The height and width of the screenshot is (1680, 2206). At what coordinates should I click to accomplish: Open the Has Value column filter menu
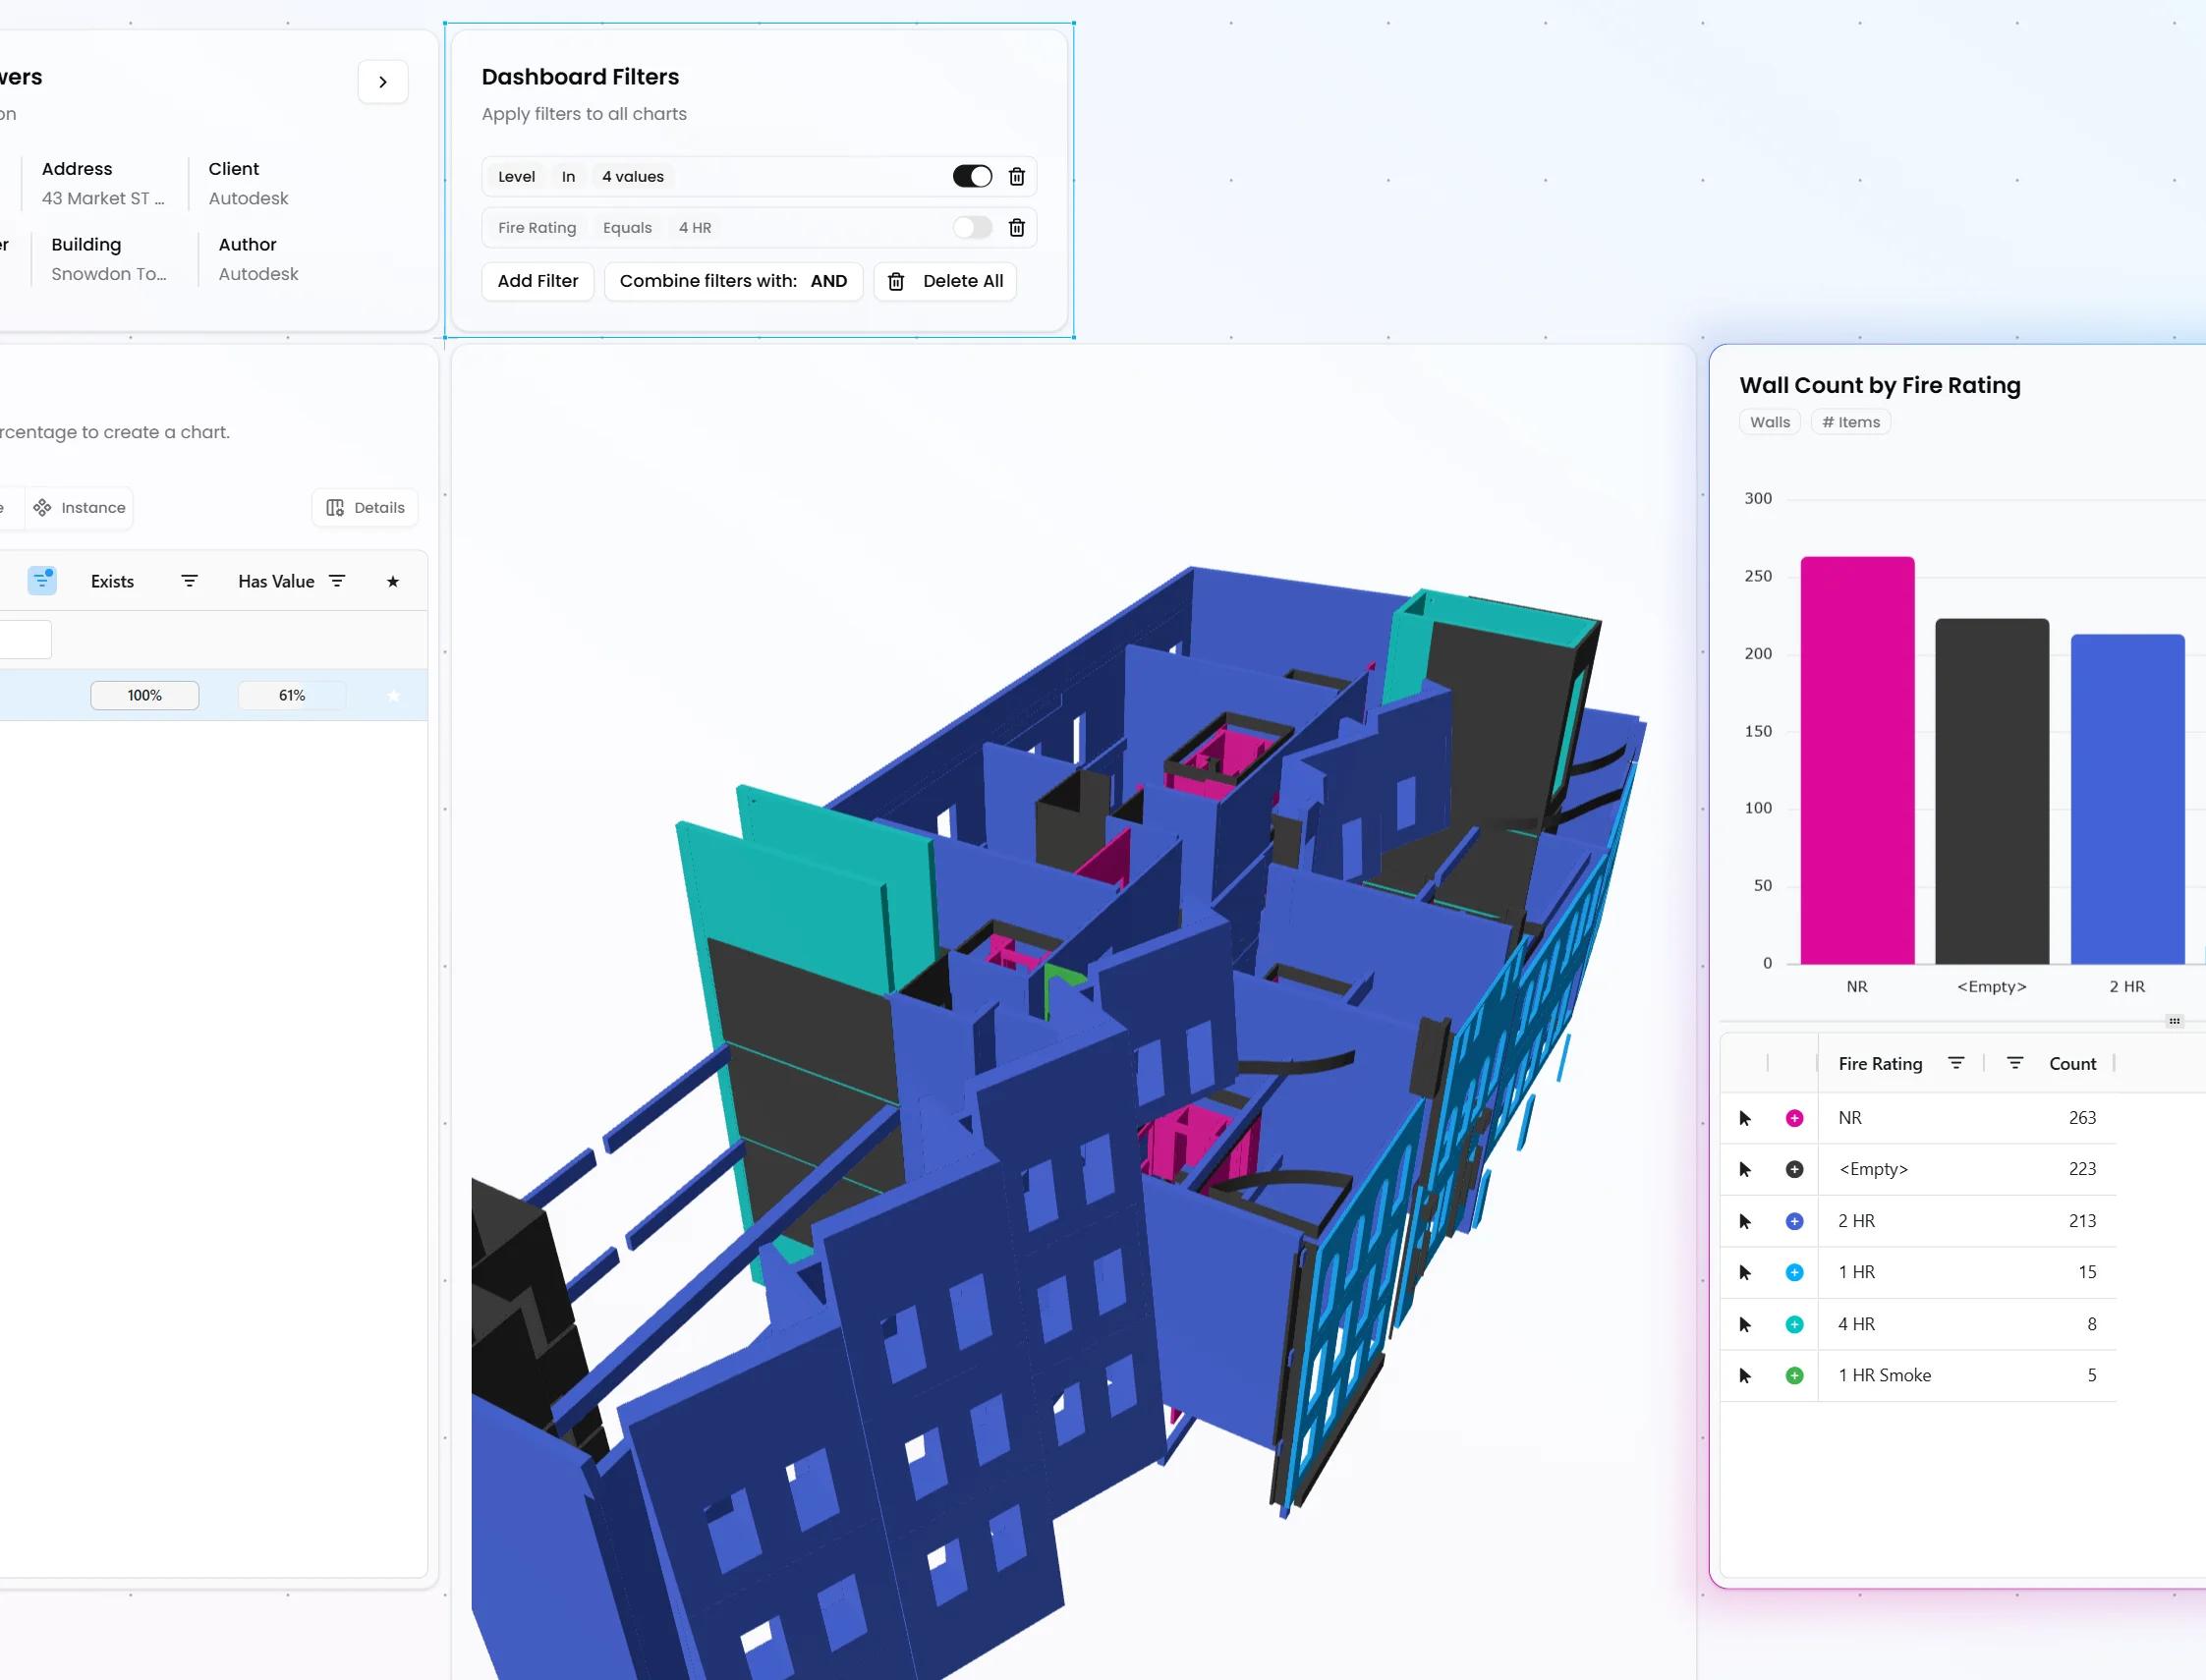pos(337,581)
